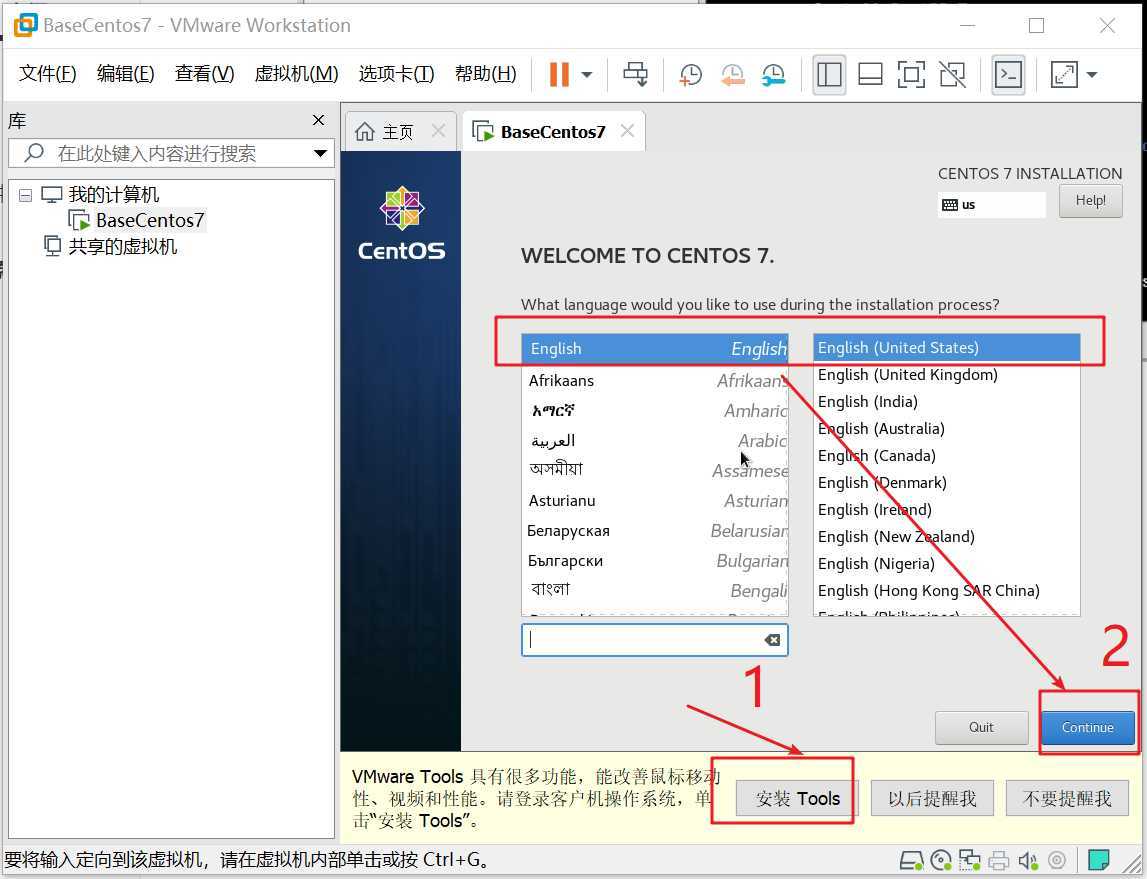Select Bengali in the language list
Viewport: 1147px width, 879px height.
(x=655, y=590)
